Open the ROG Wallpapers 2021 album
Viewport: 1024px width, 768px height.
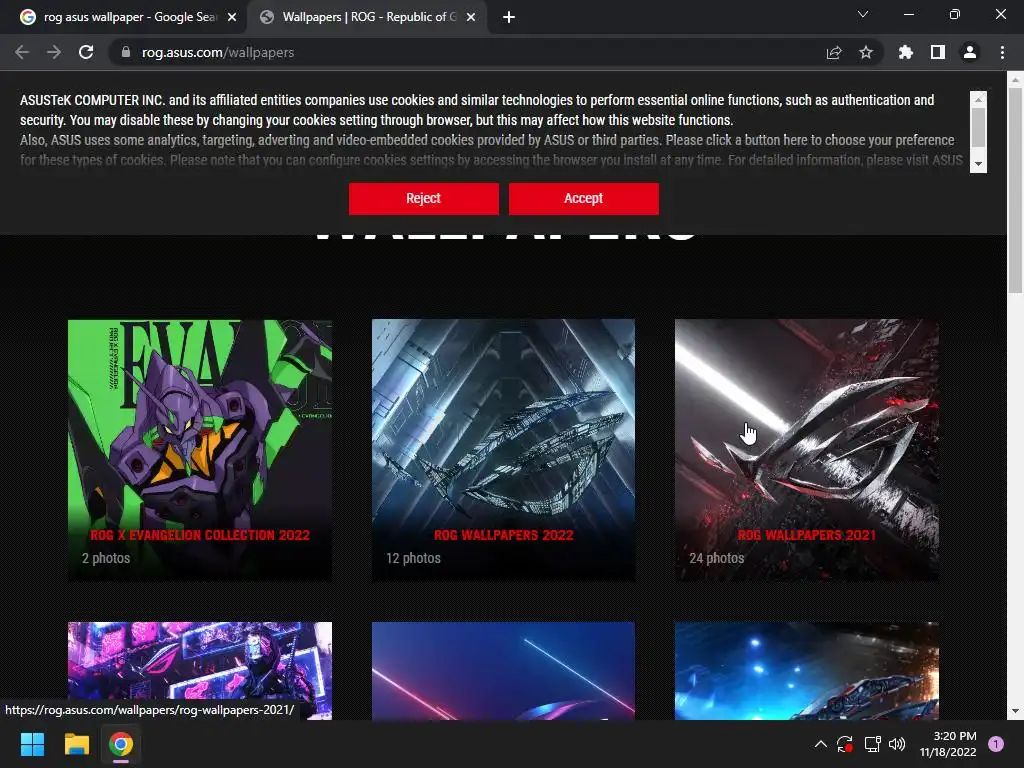click(x=807, y=451)
